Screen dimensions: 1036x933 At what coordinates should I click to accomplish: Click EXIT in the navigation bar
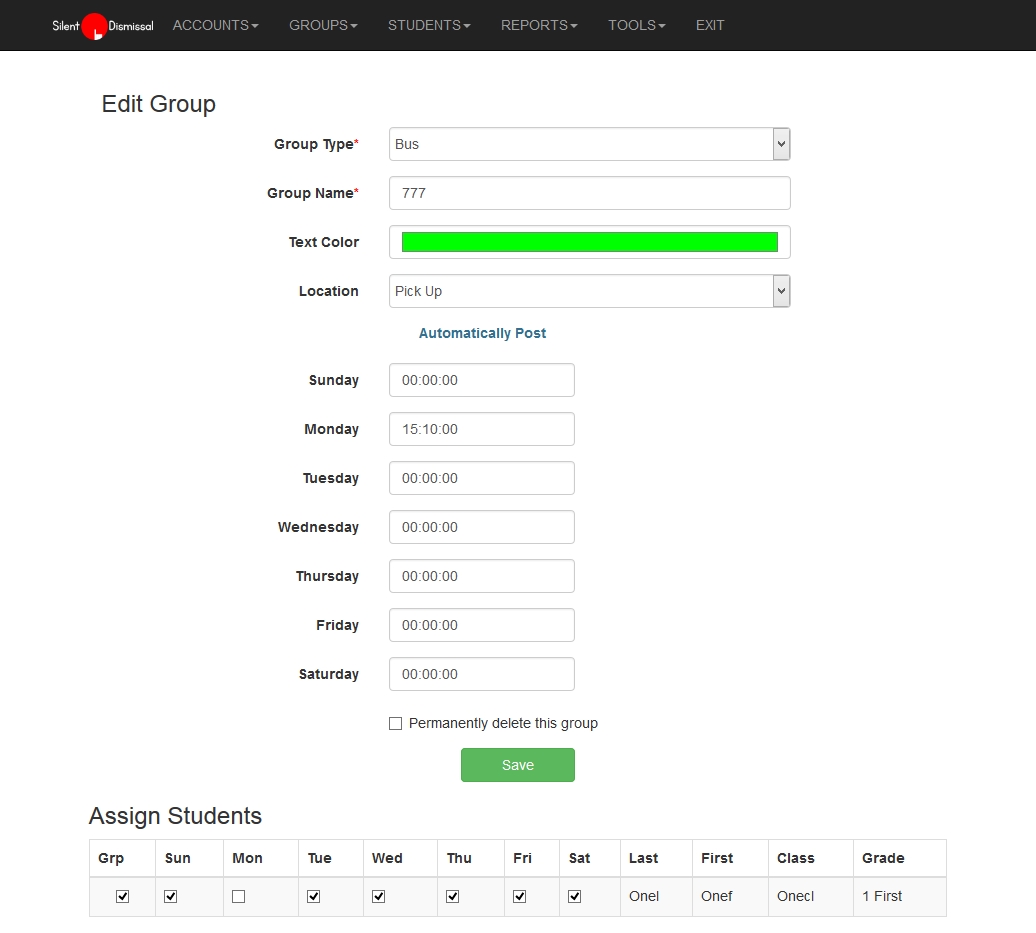[710, 25]
